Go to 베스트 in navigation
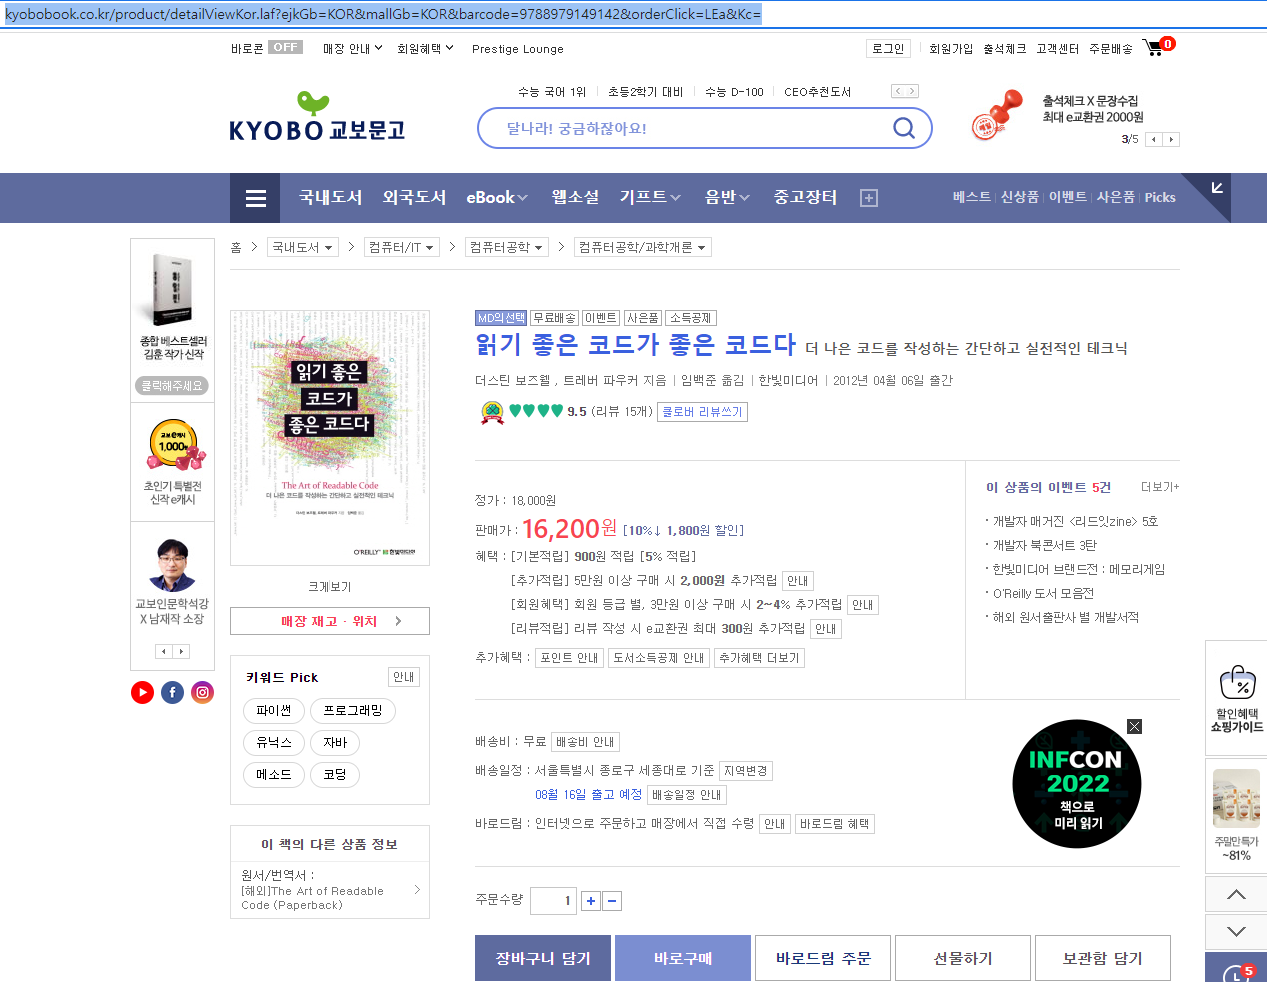 click(972, 197)
